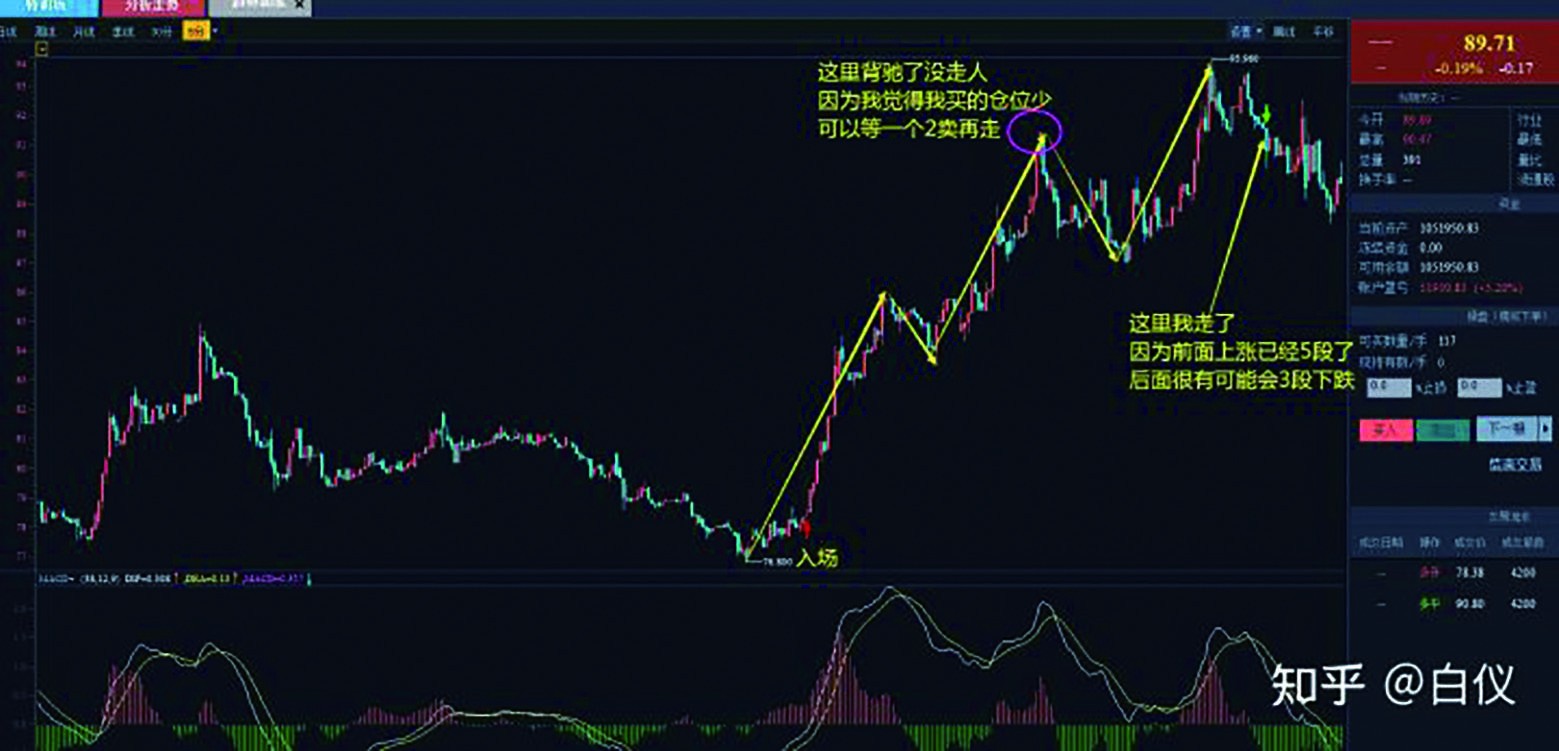Screen dimensions: 1559x751
Task: Click the pink 买入 buy button
Action: pyautogui.click(x=1387, y=430)
